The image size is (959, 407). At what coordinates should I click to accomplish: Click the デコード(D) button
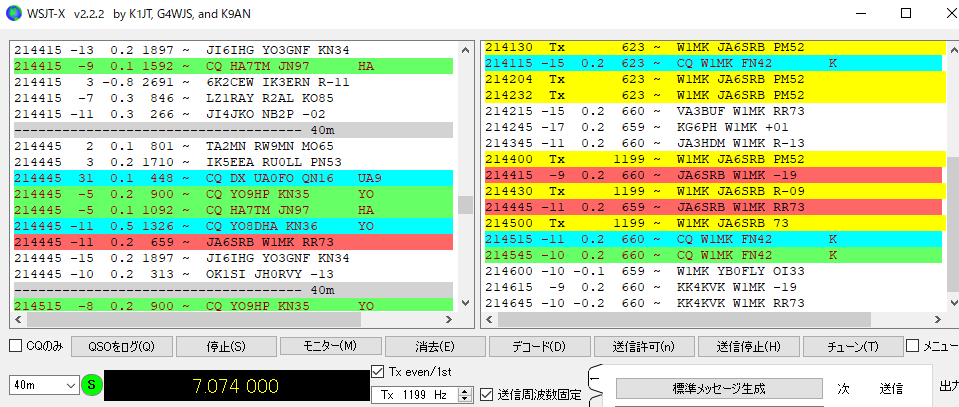pyautogui.click(x=539, y=346)
